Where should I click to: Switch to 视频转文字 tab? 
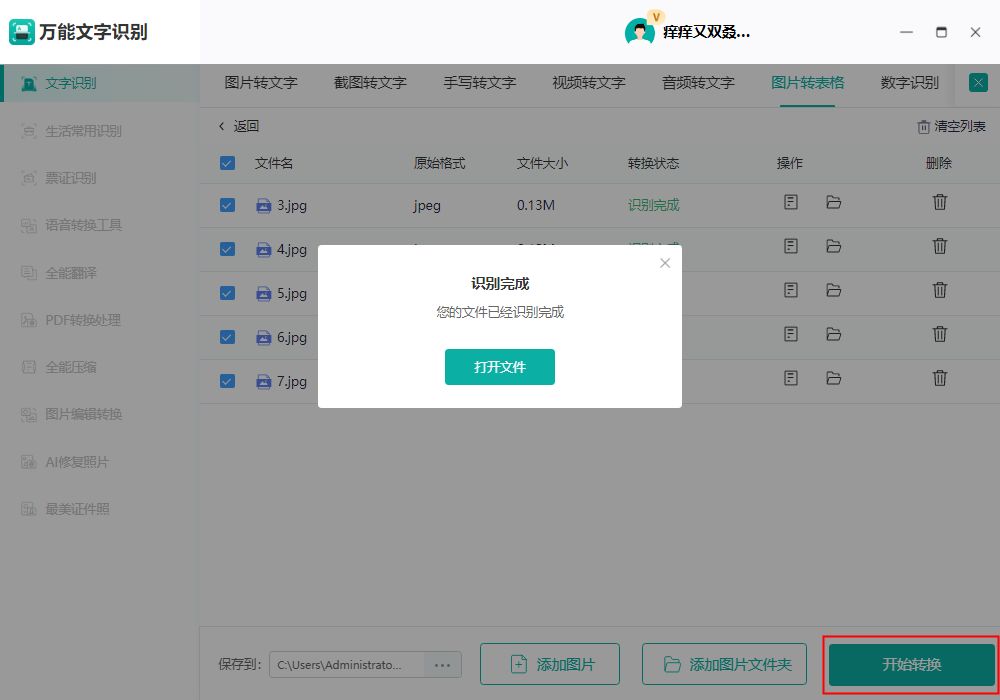click(x=589, y=83)
